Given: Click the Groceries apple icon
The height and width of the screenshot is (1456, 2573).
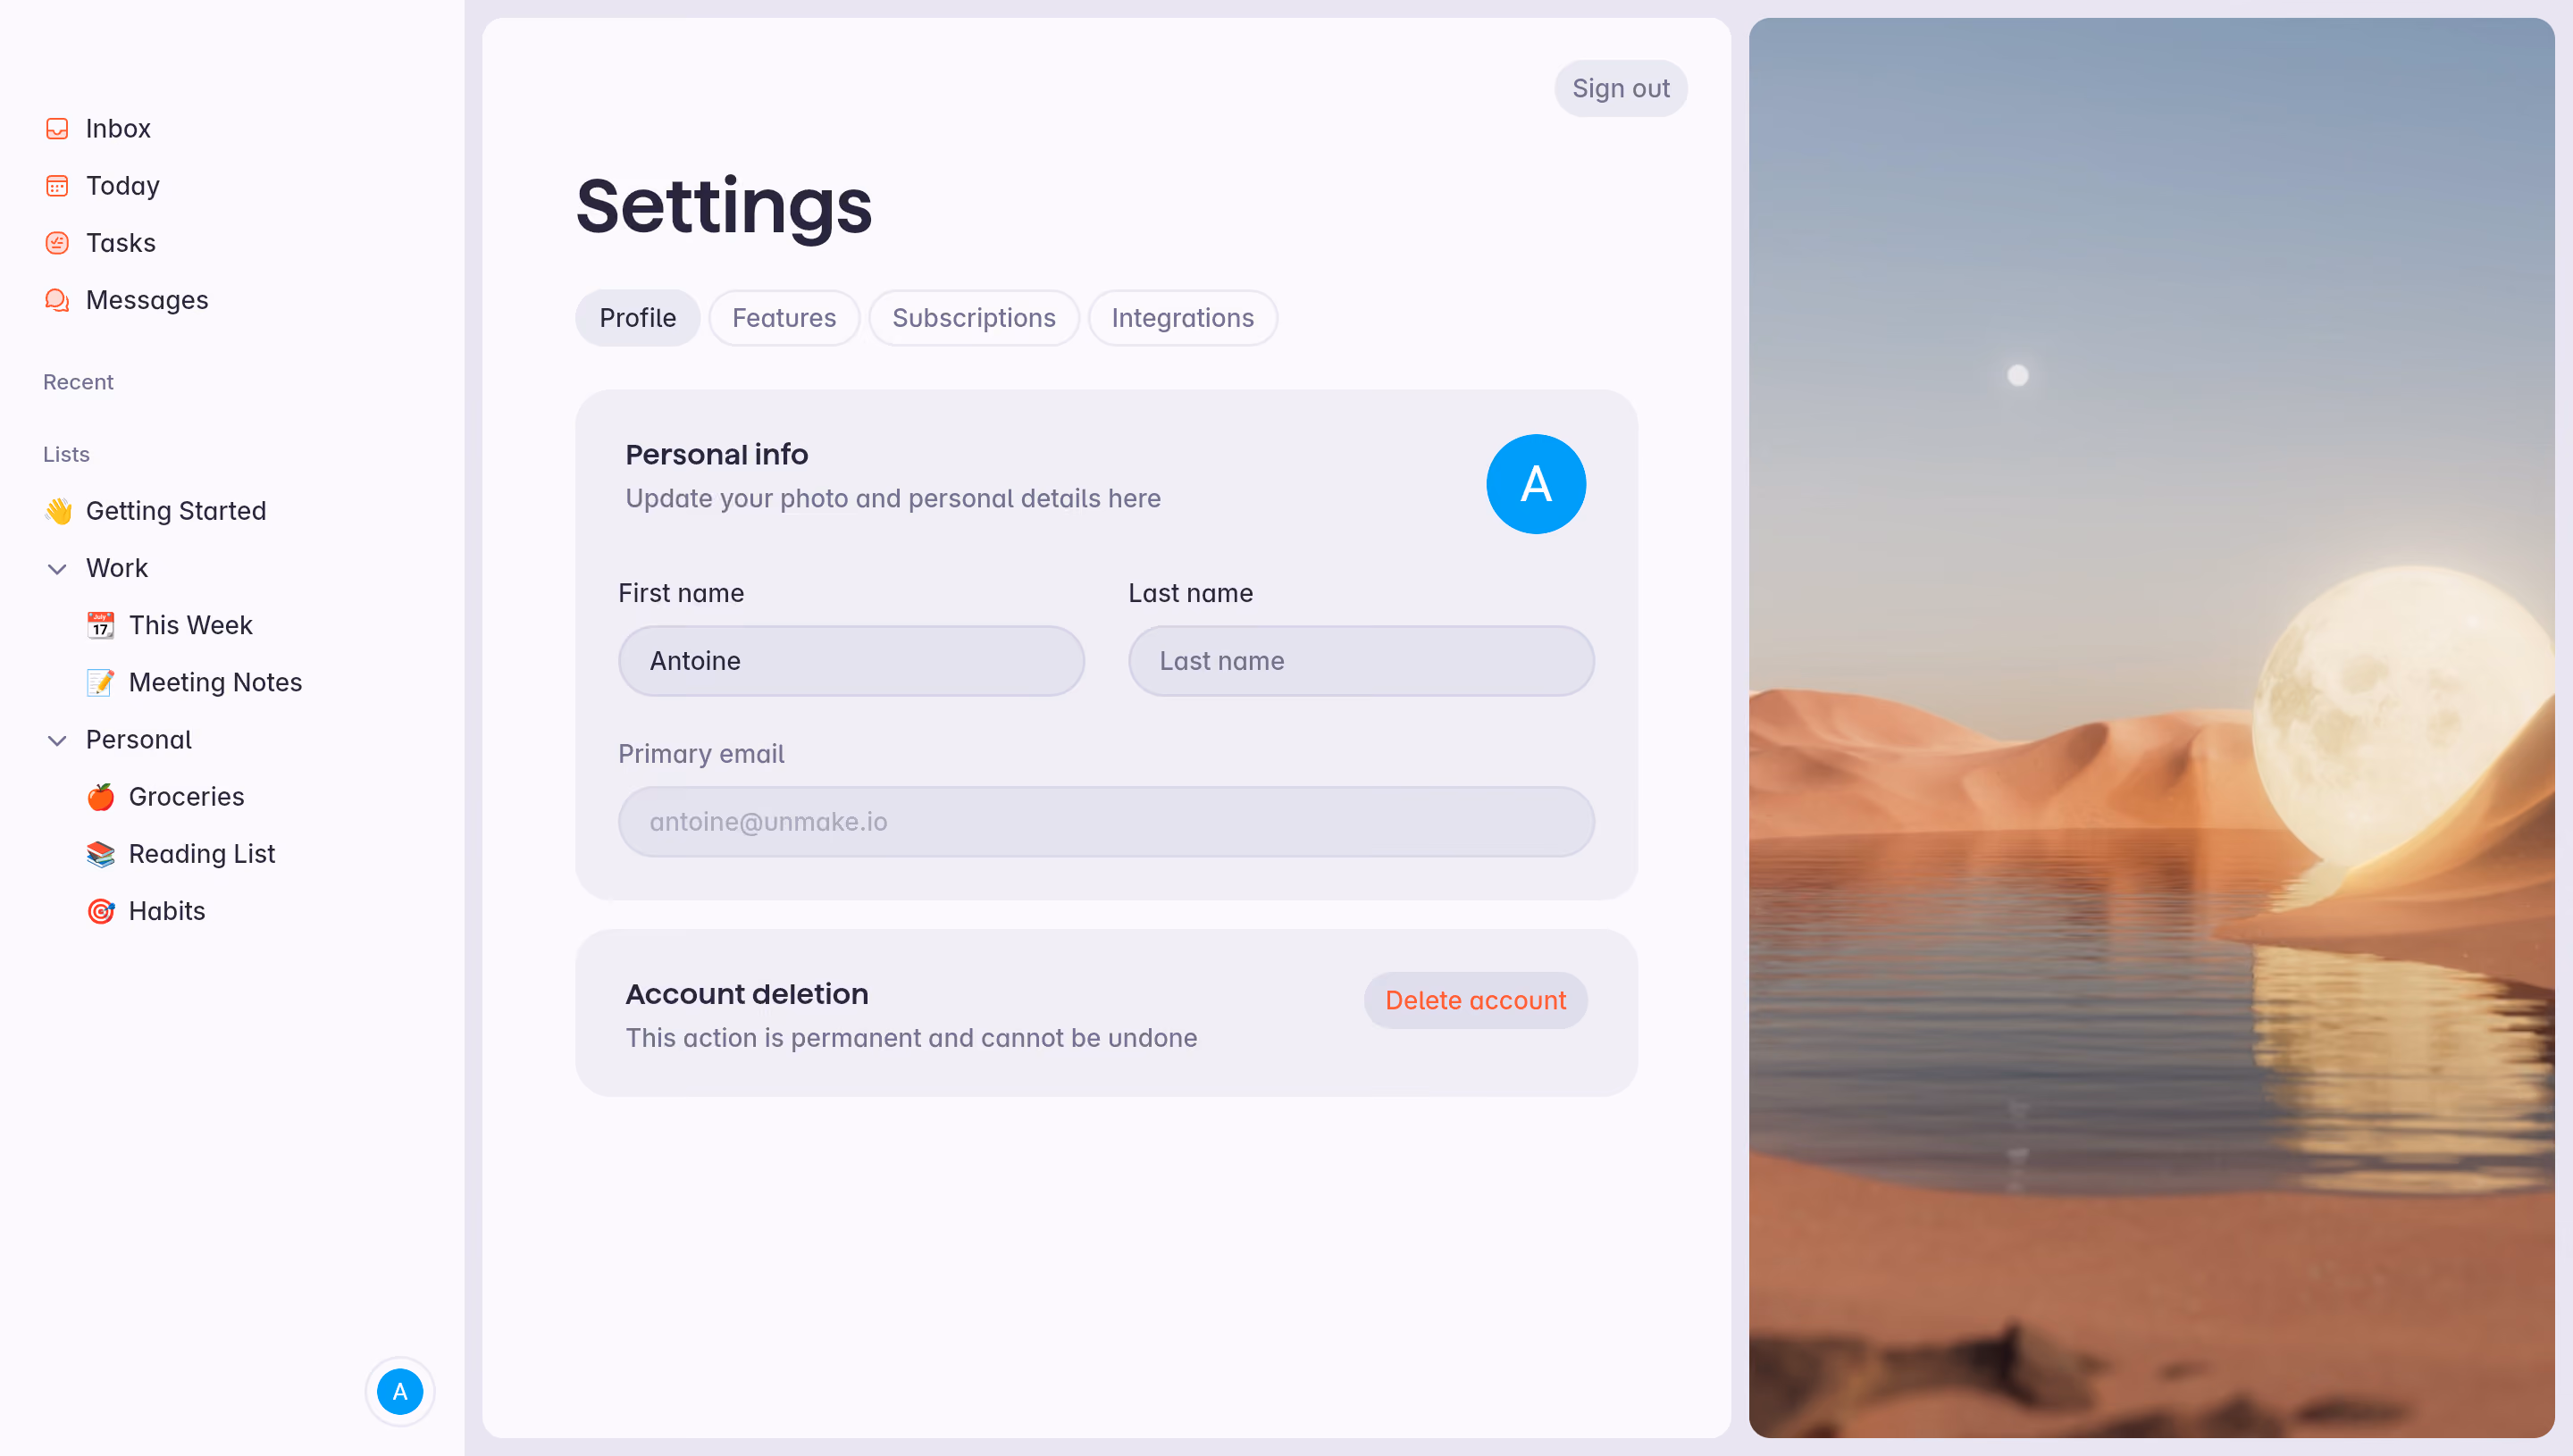Looking at the screenshot, I should coord(100,797).
